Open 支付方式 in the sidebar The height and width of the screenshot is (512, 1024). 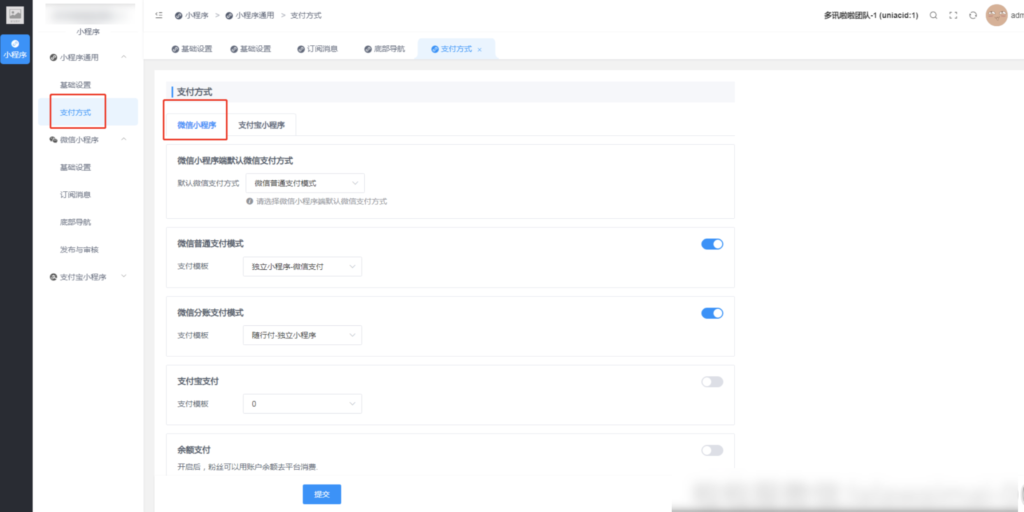88,112
